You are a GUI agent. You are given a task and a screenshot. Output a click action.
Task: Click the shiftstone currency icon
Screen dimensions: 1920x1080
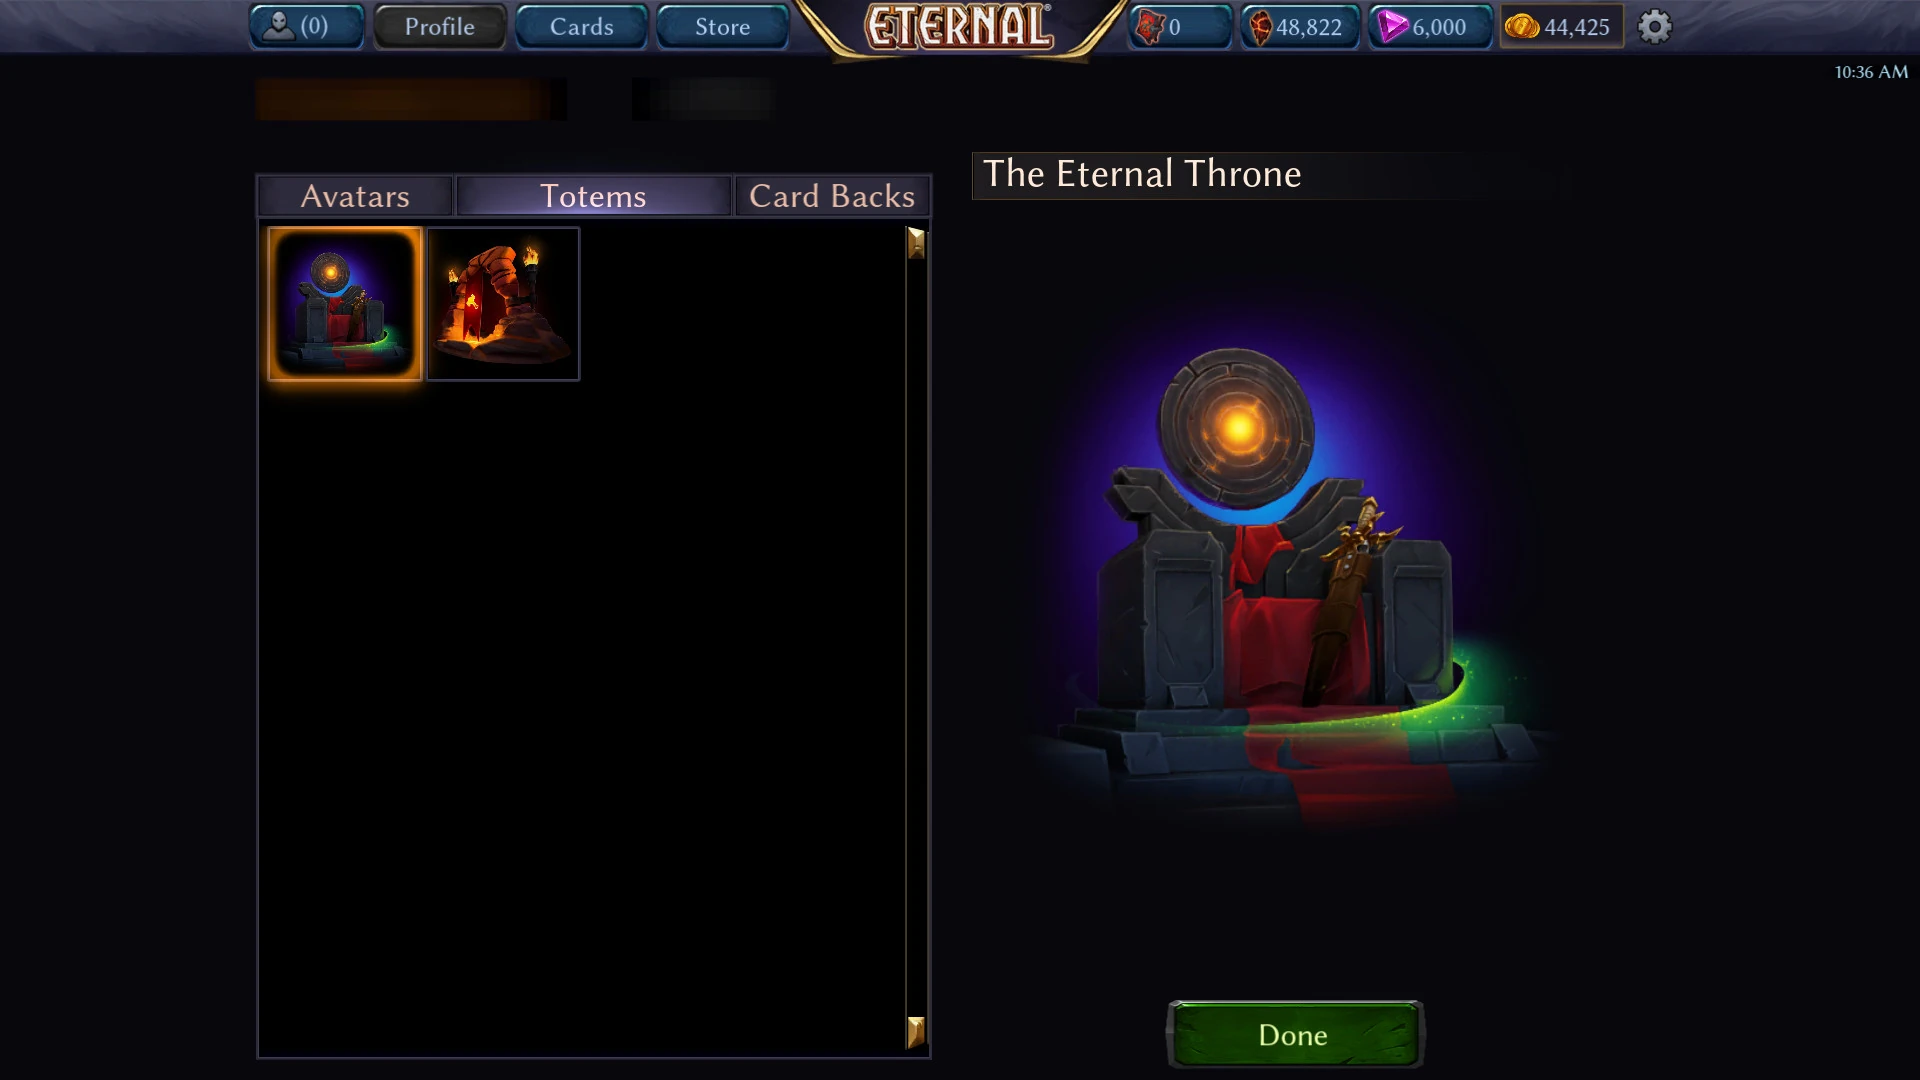pyautogui.click(x=1260, y=27)
